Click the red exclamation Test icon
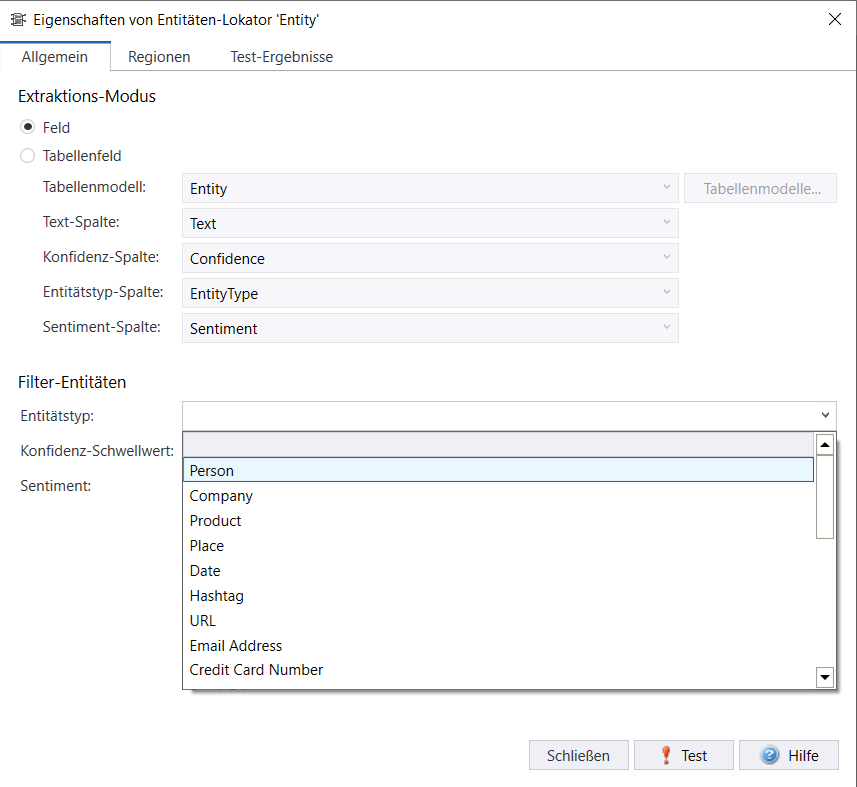 pos(666,756)
